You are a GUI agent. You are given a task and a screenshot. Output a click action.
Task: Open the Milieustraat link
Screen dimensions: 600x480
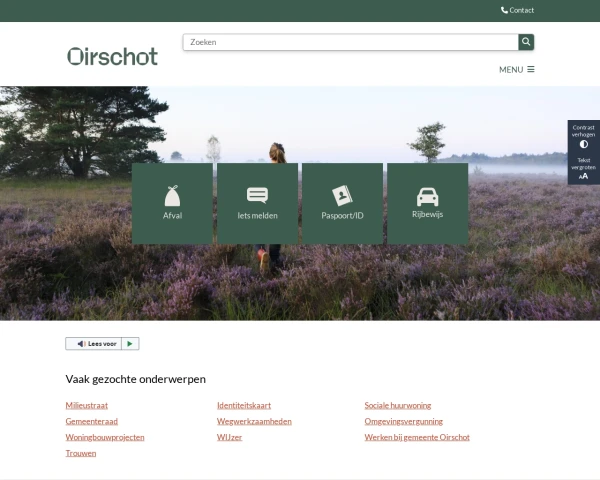(x=86, y=405)
